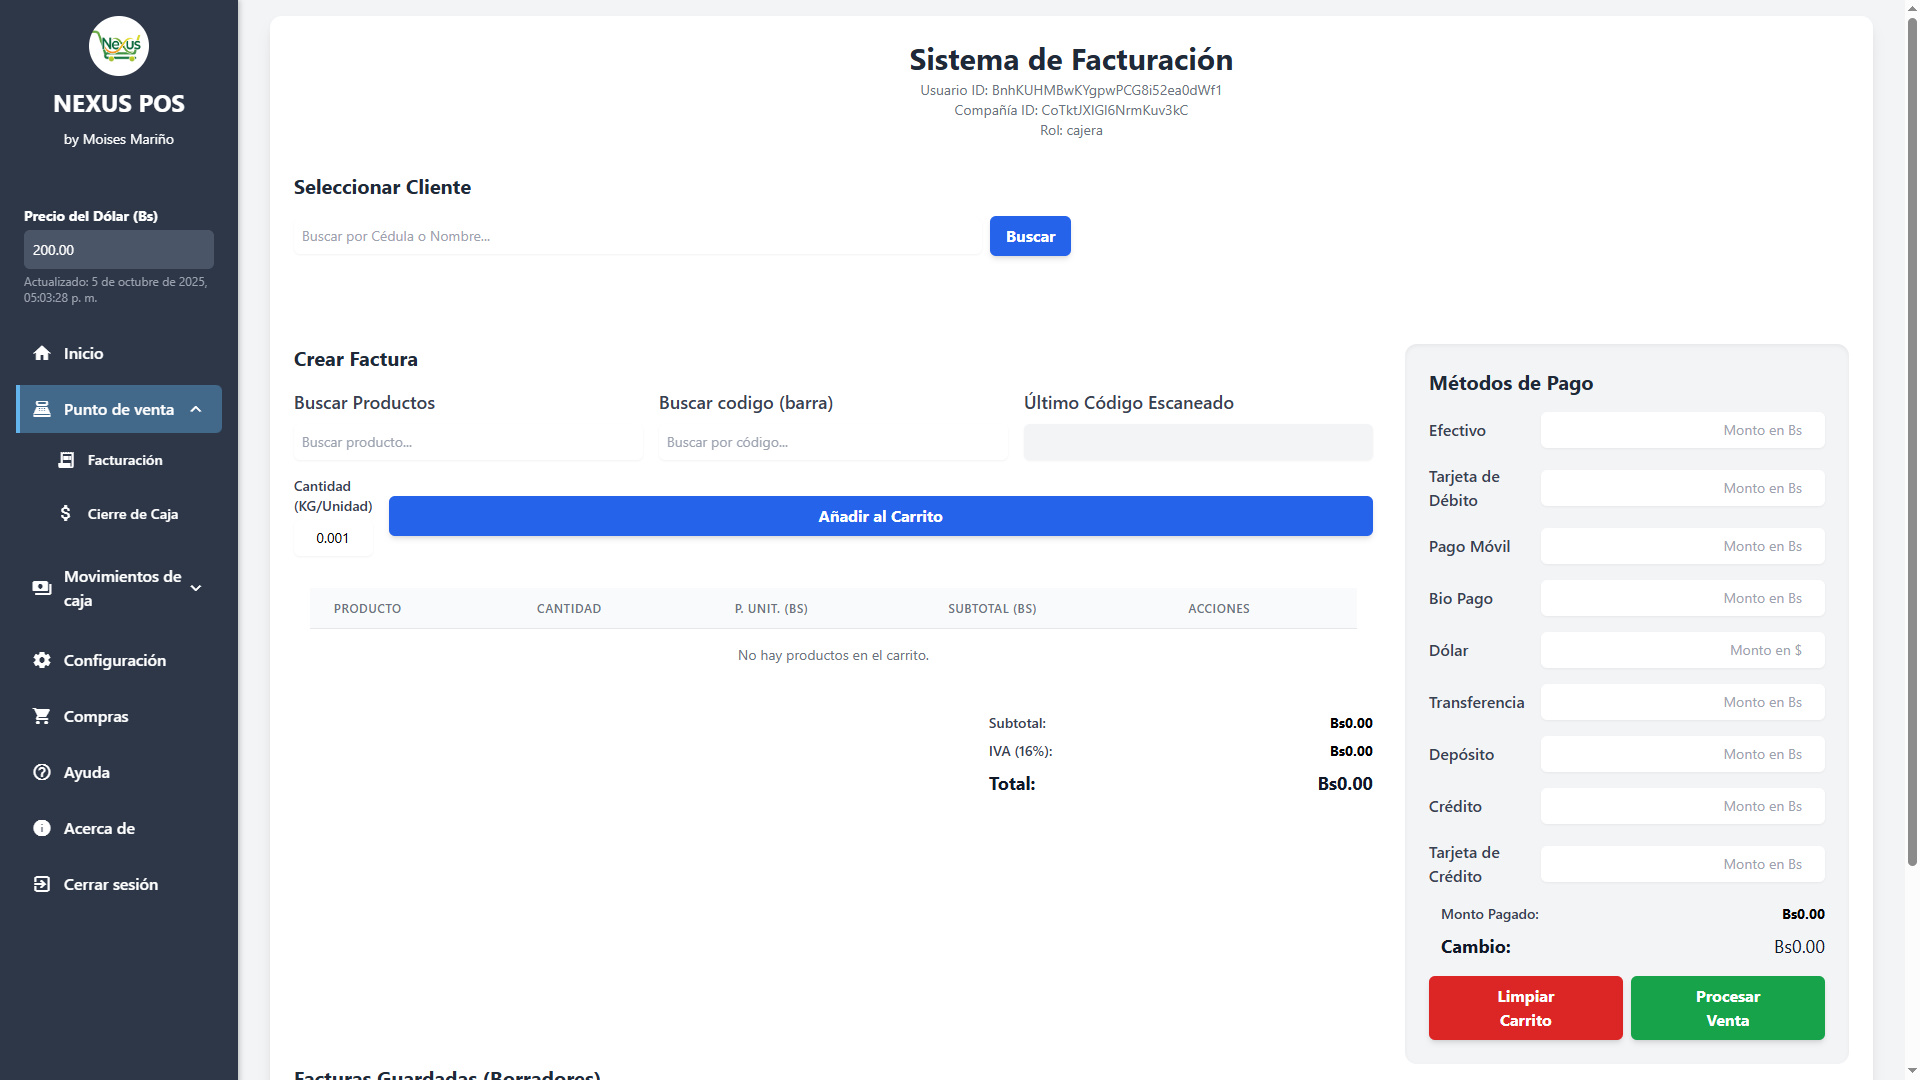
Task: Click the Acerca de info icon
Action: (x=41, y=828)
